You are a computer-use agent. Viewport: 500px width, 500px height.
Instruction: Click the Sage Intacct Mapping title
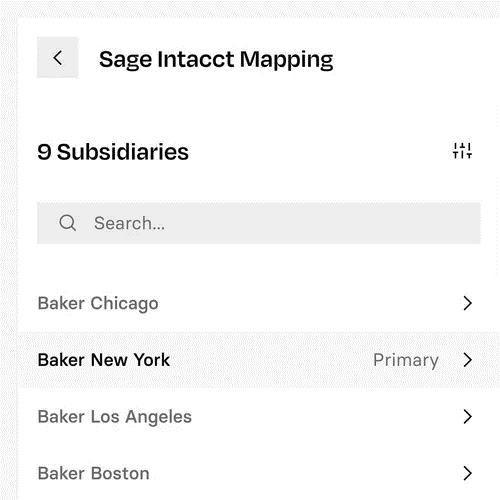coord(216,60)
